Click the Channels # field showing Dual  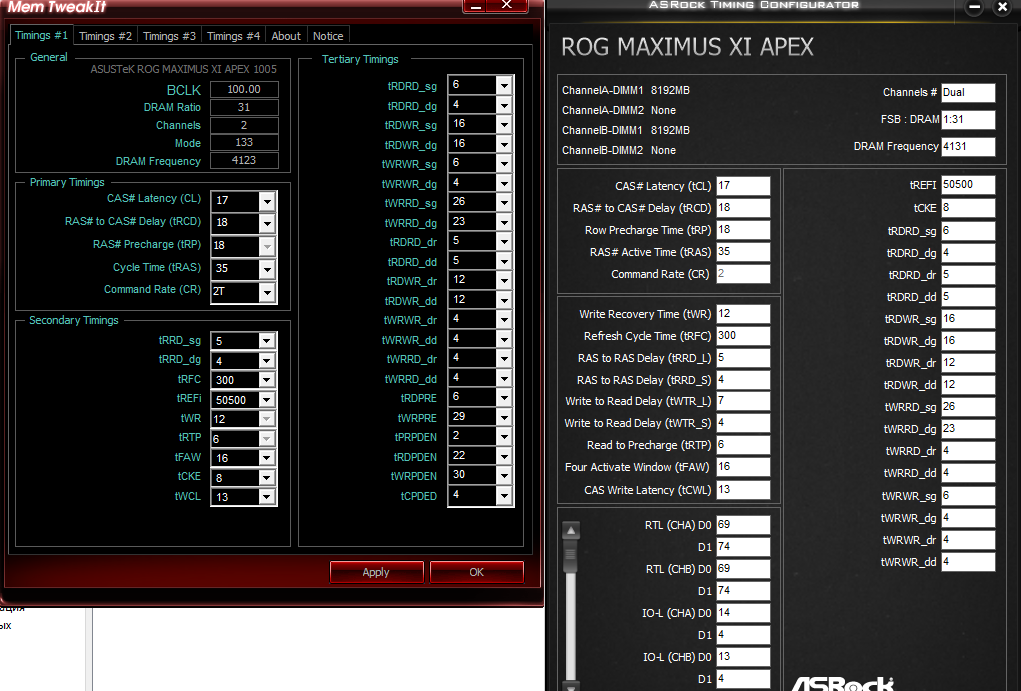pos(968,92)
